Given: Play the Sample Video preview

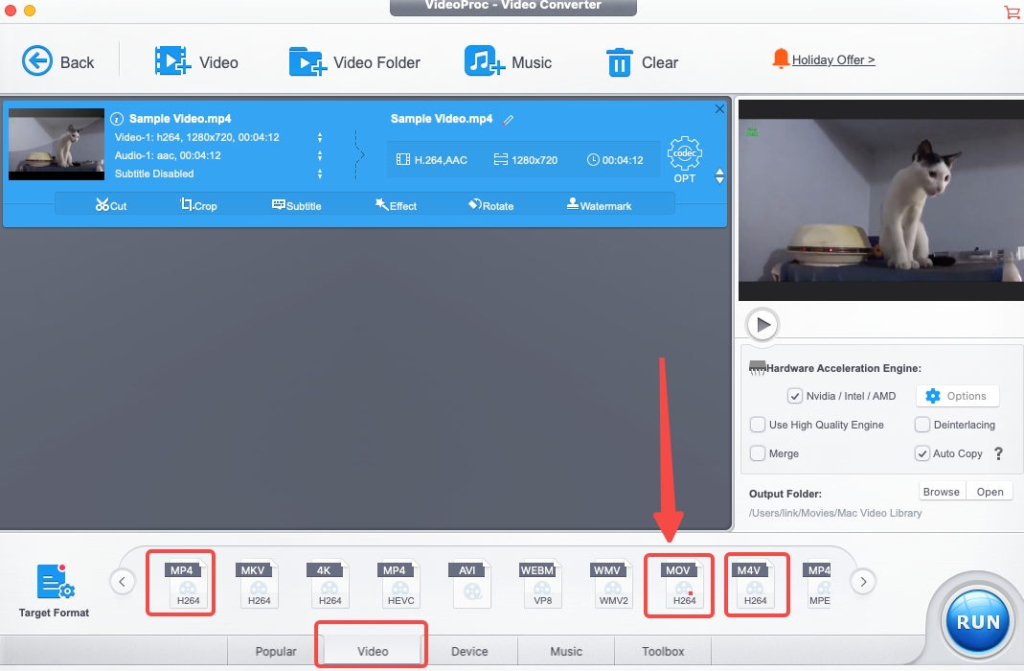Looking at the screenshot, I should 763,323.
